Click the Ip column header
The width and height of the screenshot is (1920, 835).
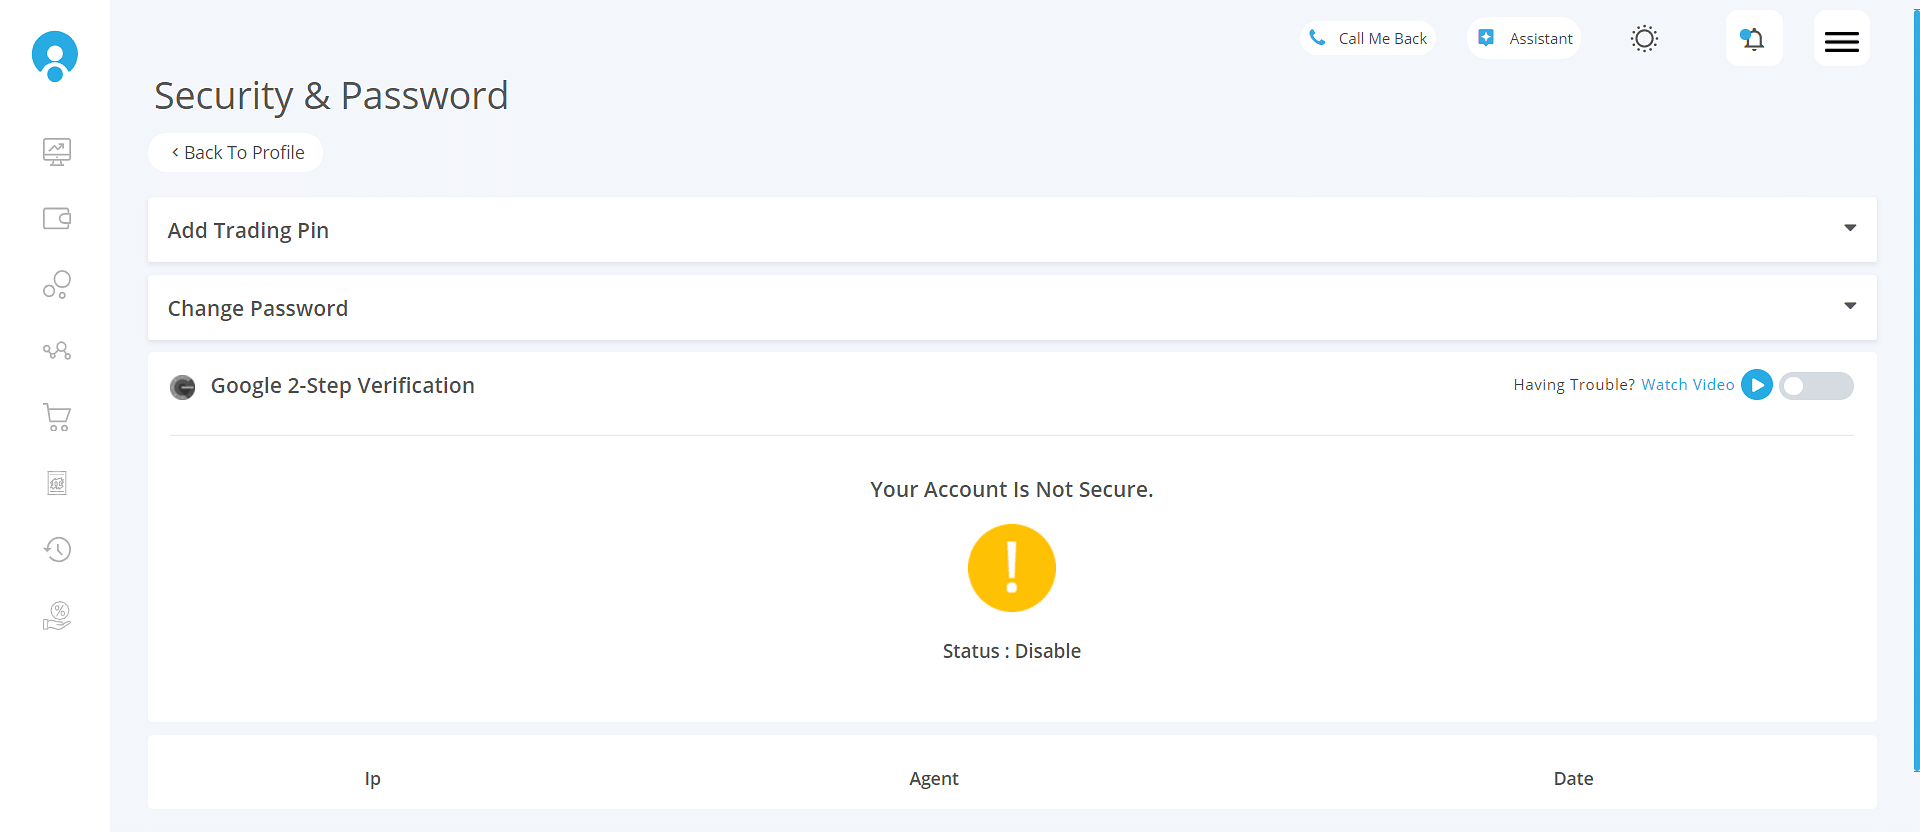[373, 778]
